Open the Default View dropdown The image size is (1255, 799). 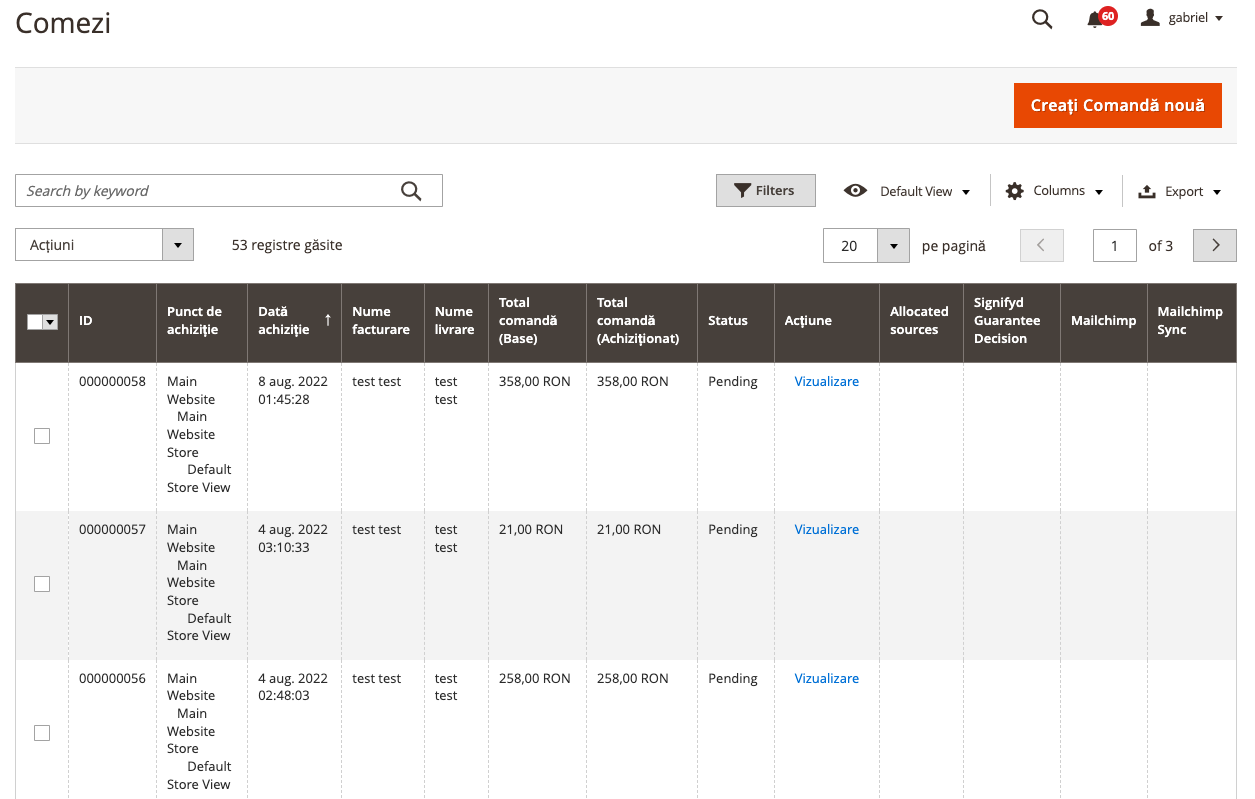pos(908,191)
